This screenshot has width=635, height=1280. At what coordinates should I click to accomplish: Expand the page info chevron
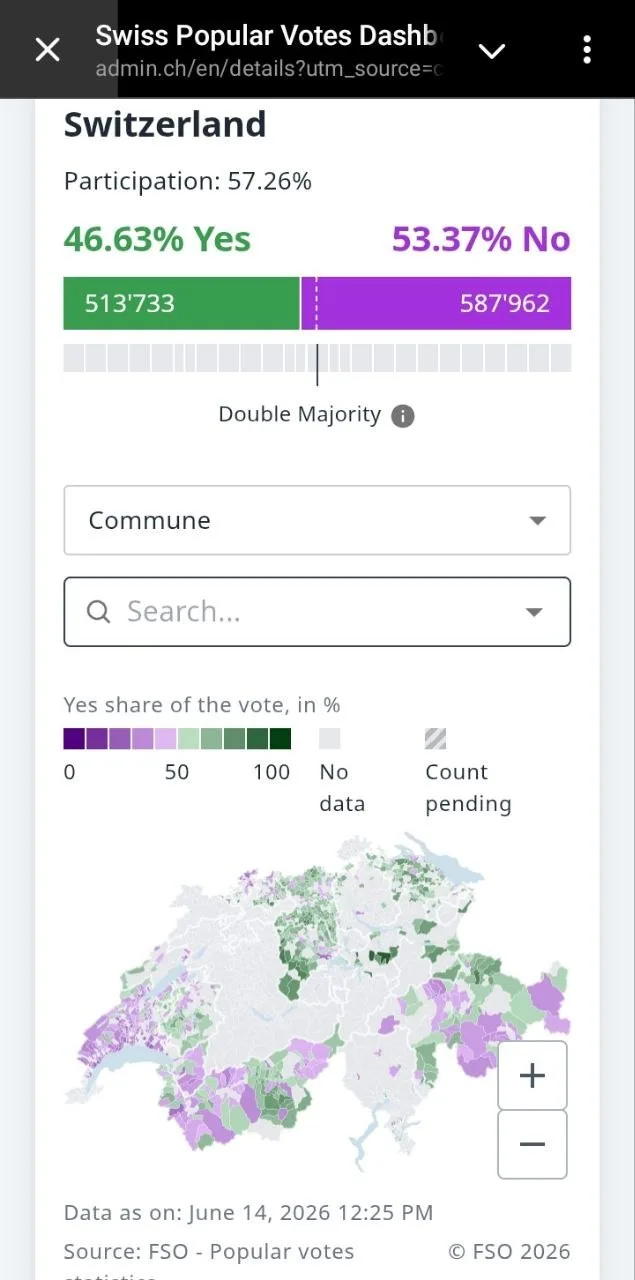click(492, 51)
